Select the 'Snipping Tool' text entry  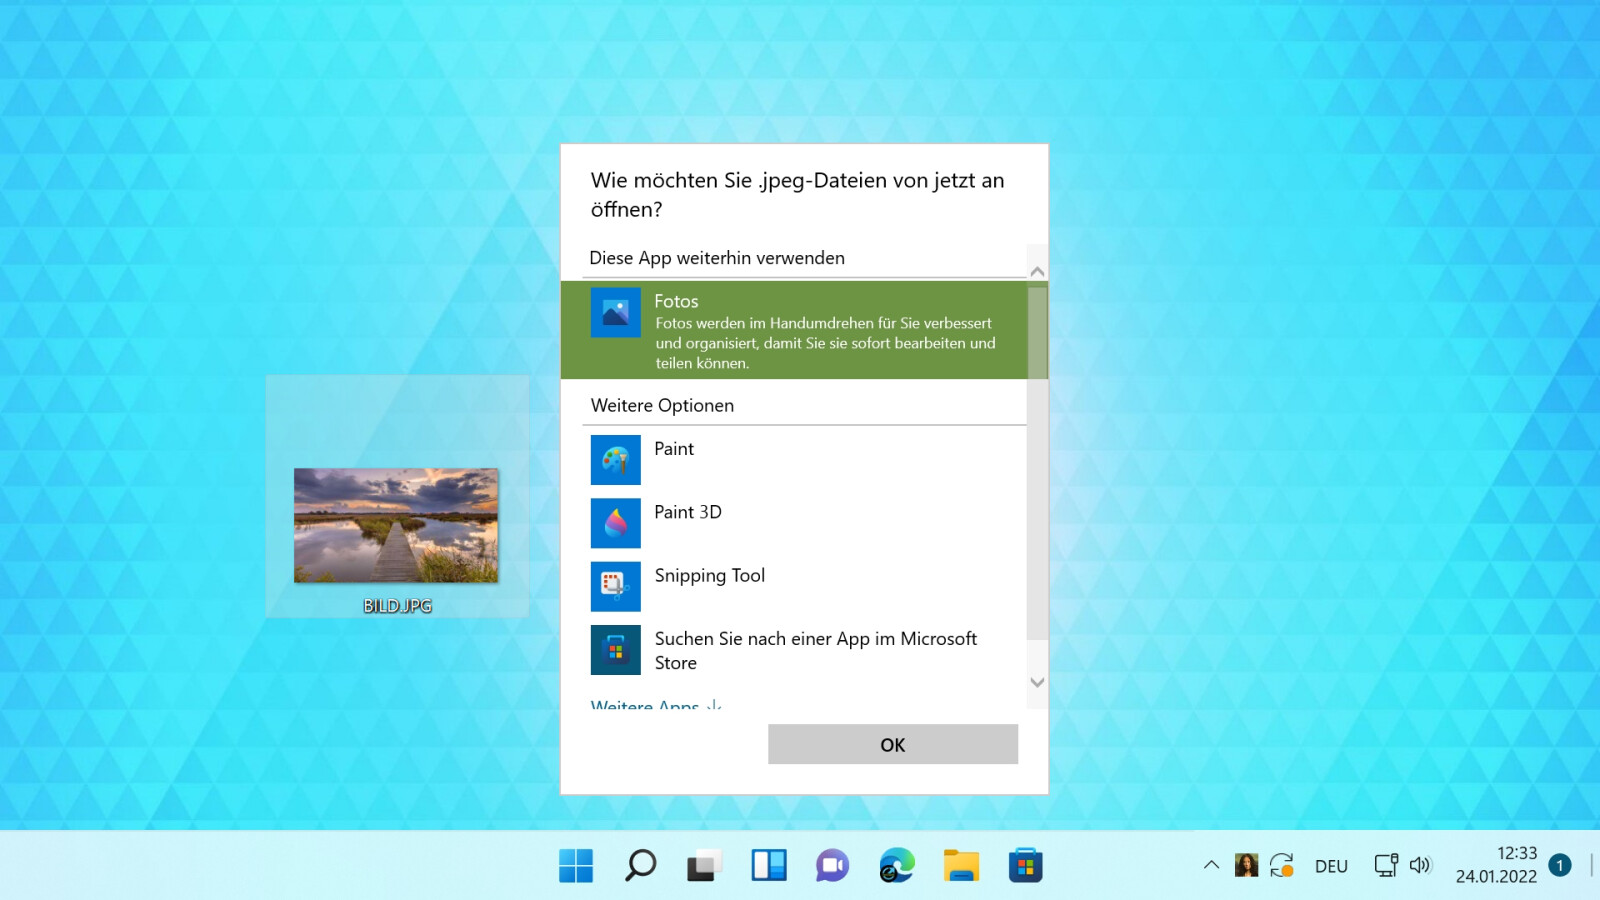coord(710,576)
